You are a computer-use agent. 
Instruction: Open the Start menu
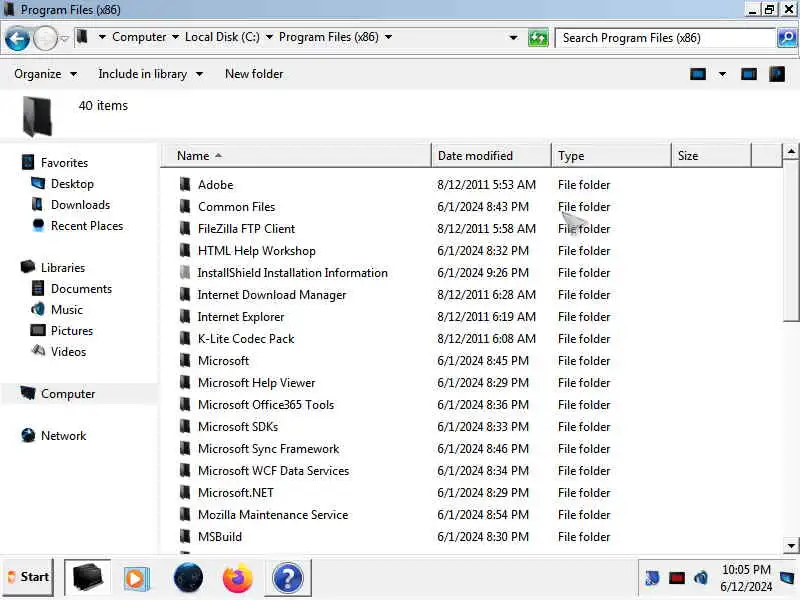(x=28, y=577)
